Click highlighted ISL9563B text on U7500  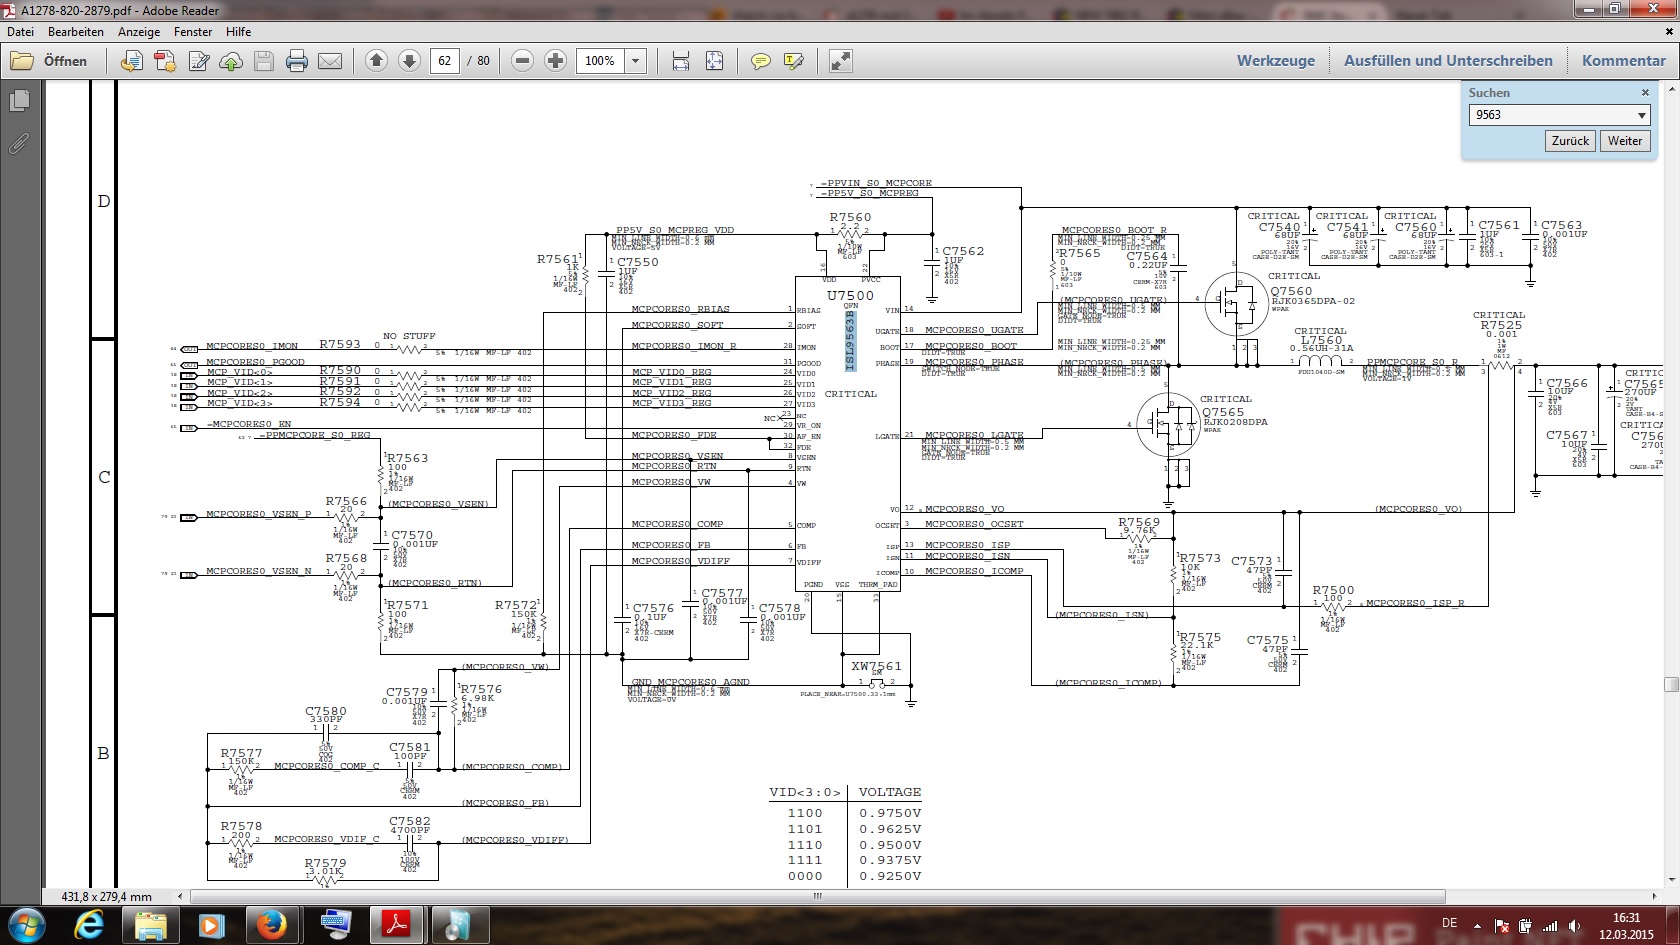point(851,341)
